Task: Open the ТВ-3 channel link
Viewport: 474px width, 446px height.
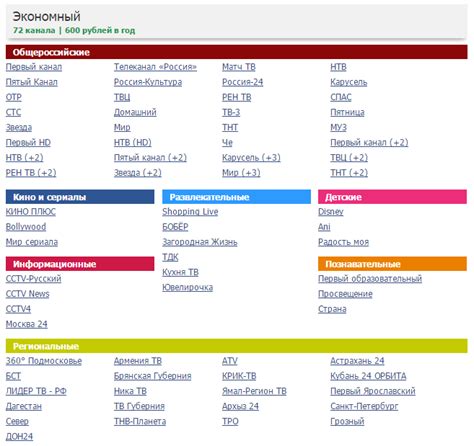Action: [231, 112]
